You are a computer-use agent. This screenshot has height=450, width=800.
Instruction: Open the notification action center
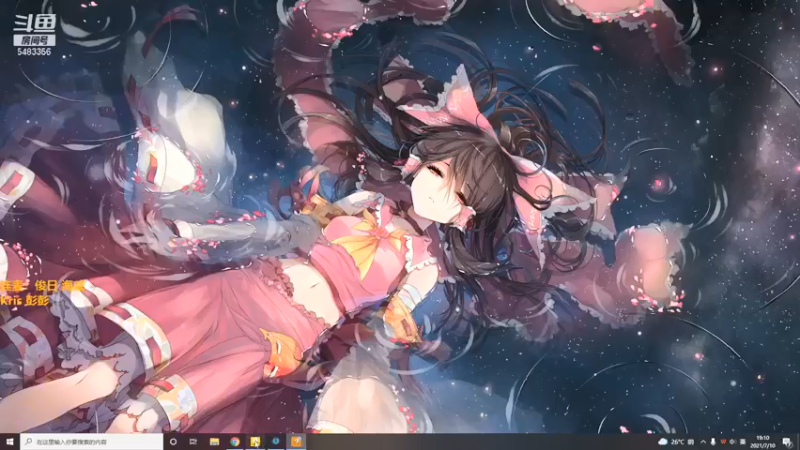coord(787,442)
